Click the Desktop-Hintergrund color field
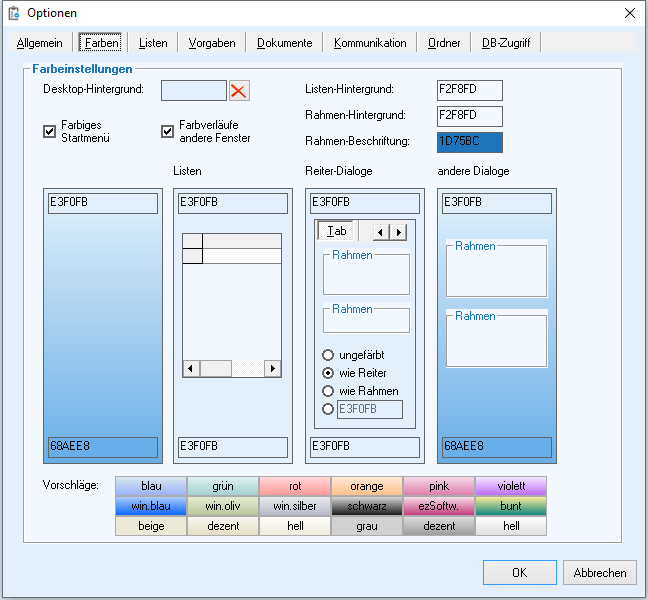Image resolution: width=648 pixels, height=600 pixels. click(x=194, y=90)
